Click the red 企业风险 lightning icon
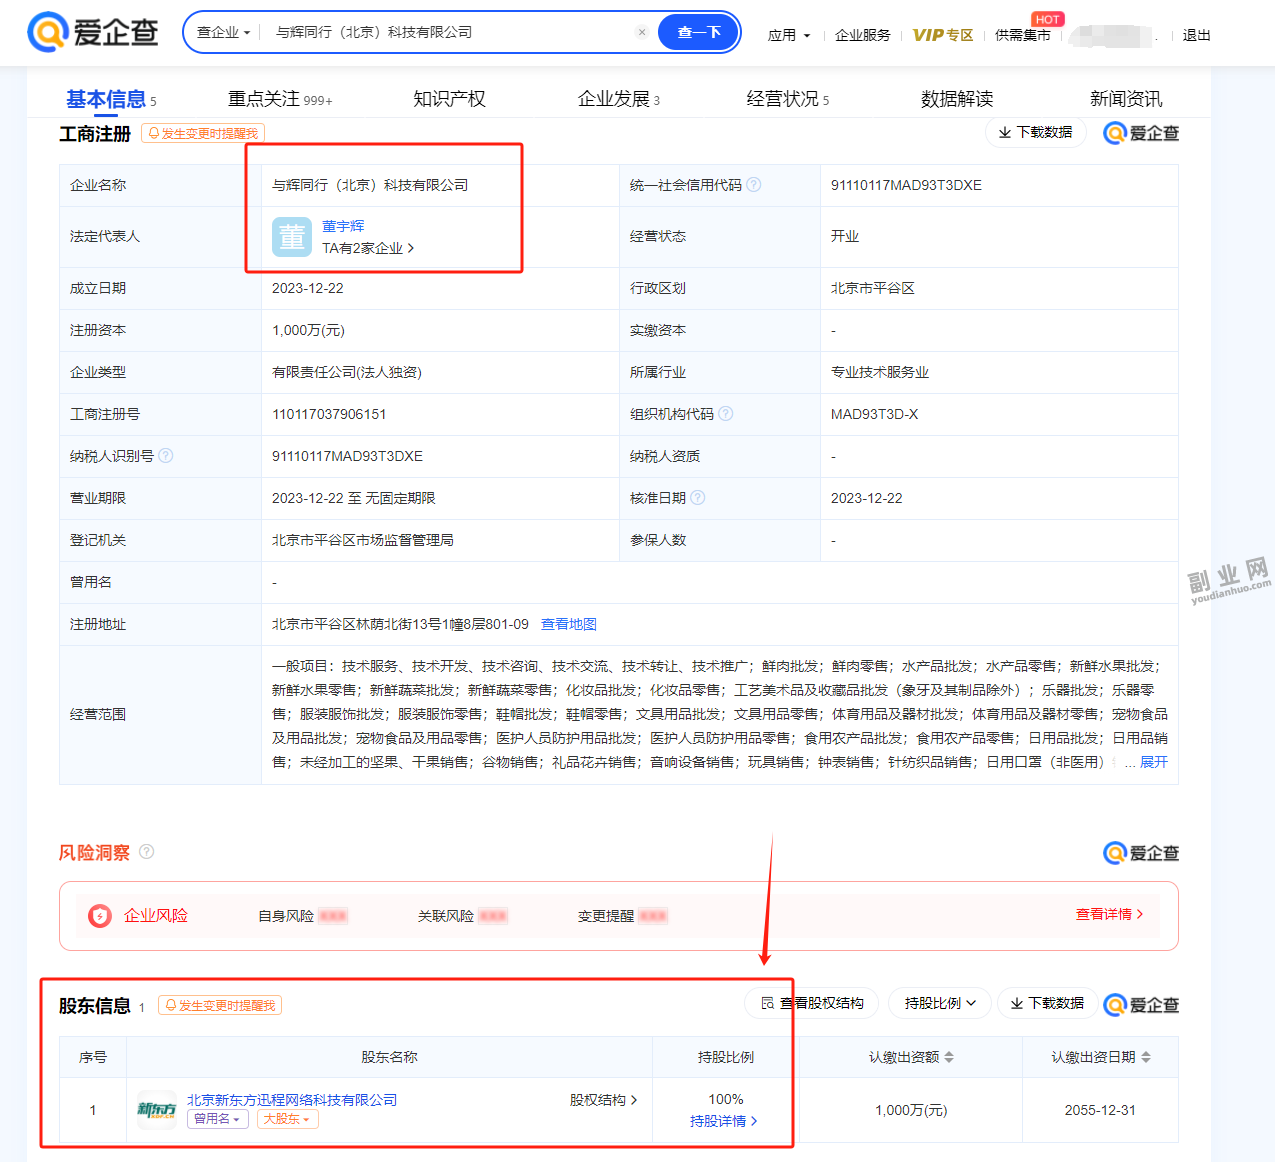Image resolution: width=1275 pixels, height=1162 pixels. point(100,916)
